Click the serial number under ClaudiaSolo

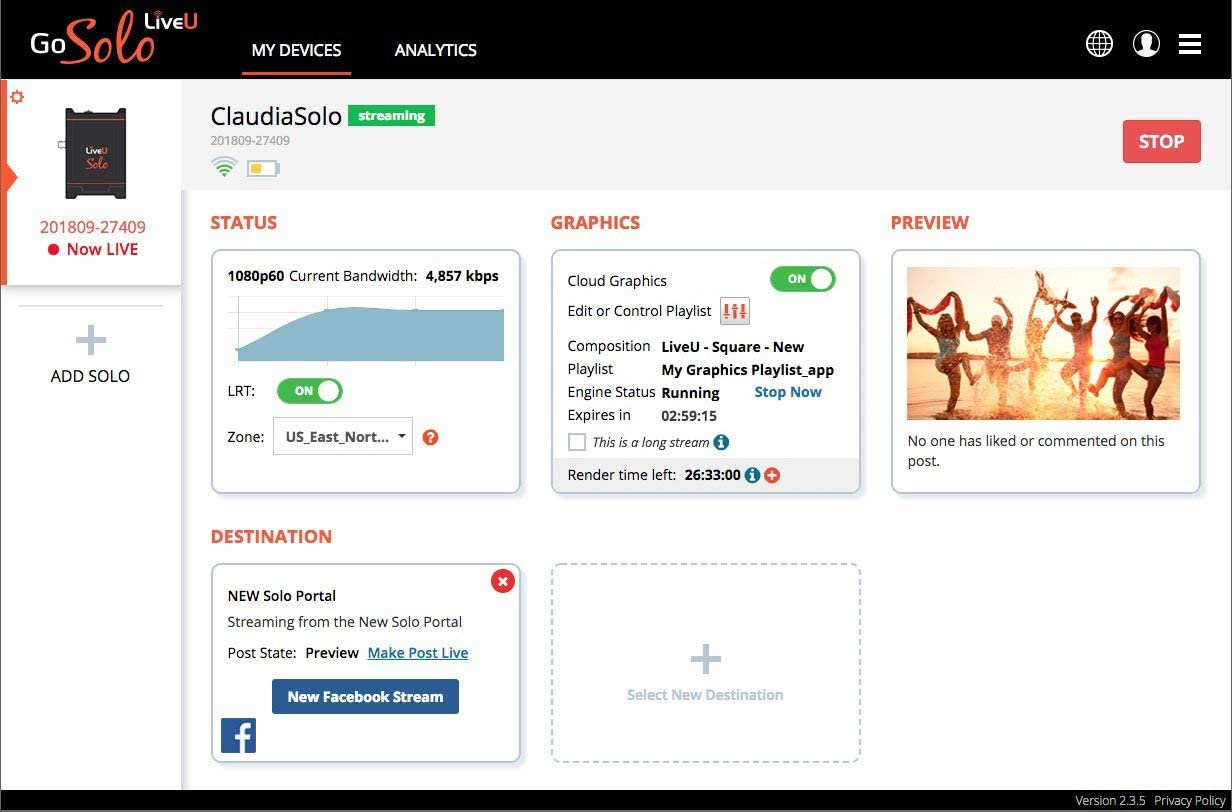[x=250, y=141]
